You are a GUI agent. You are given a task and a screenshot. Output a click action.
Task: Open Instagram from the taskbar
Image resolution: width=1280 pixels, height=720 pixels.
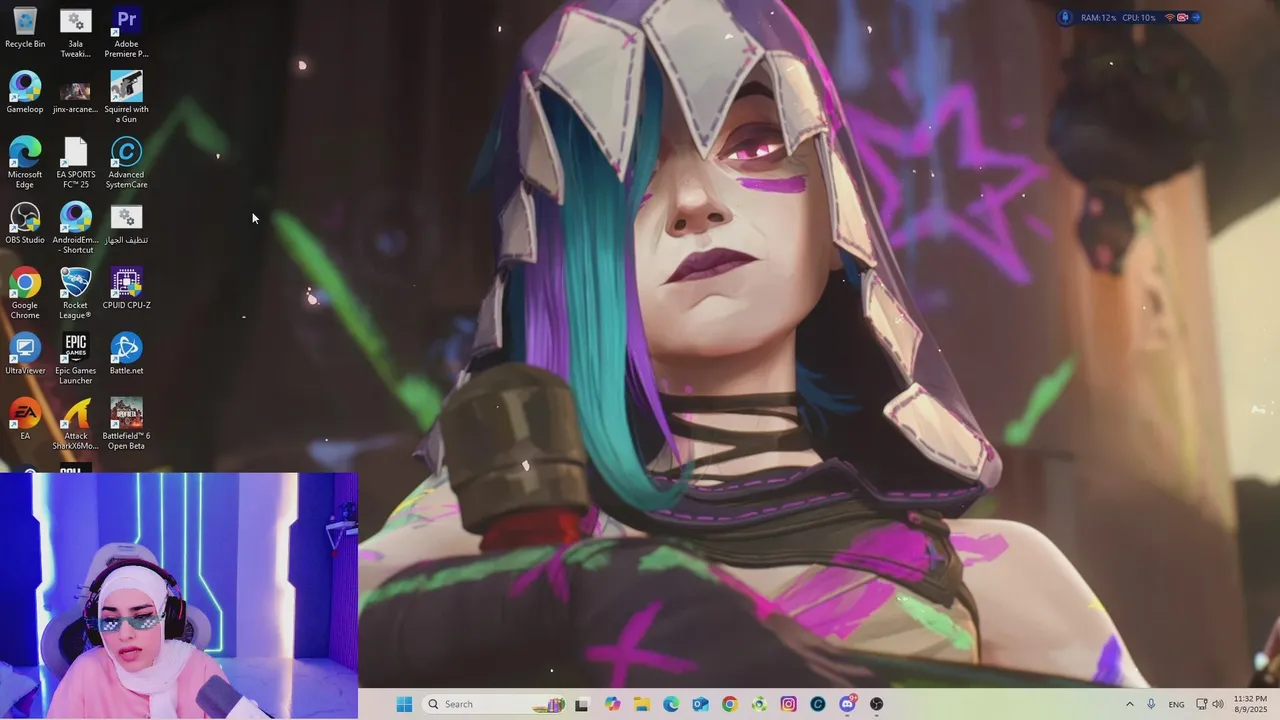[x=789, y=704]
